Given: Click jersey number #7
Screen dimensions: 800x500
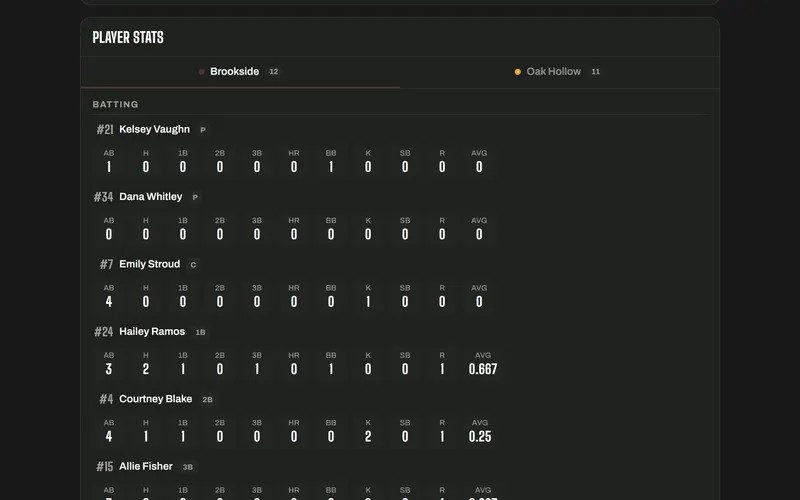Looking at the screenshot, I should coord(107,264).
